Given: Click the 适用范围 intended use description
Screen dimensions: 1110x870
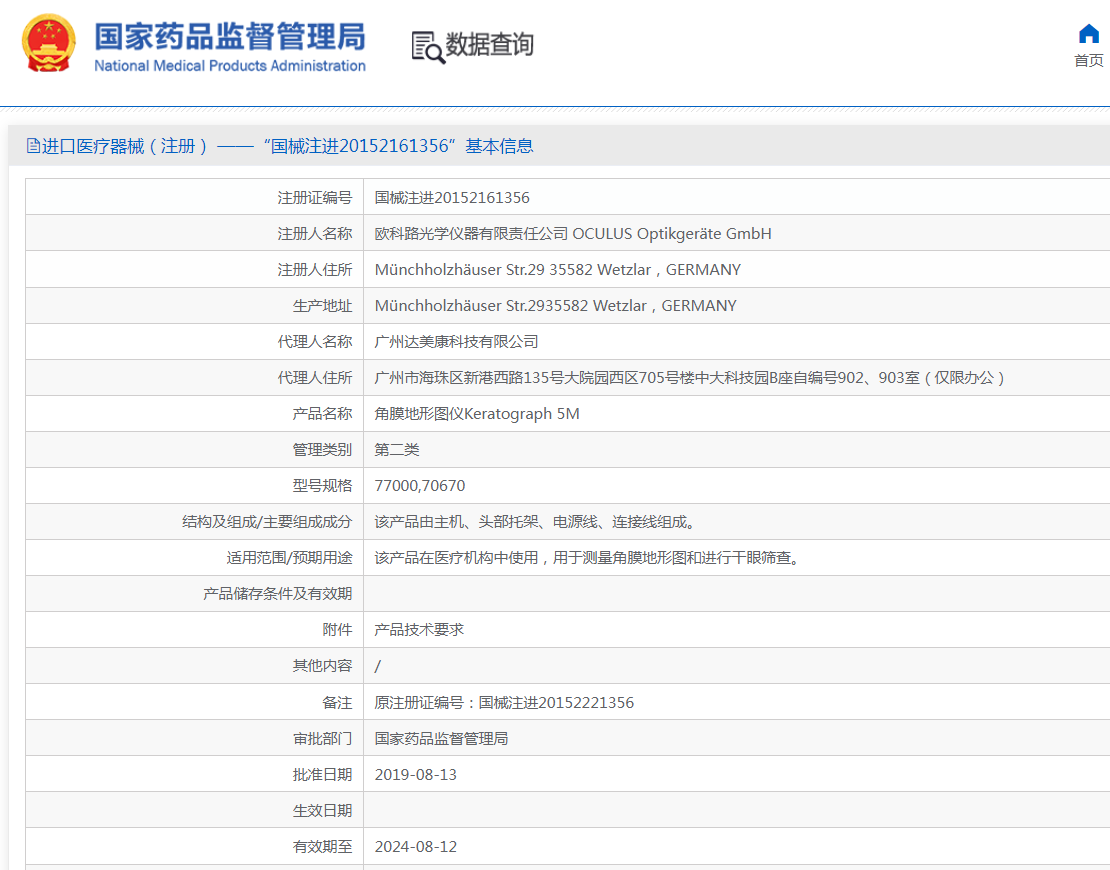Looking at the screenshot, I should (x=590, y=559).
